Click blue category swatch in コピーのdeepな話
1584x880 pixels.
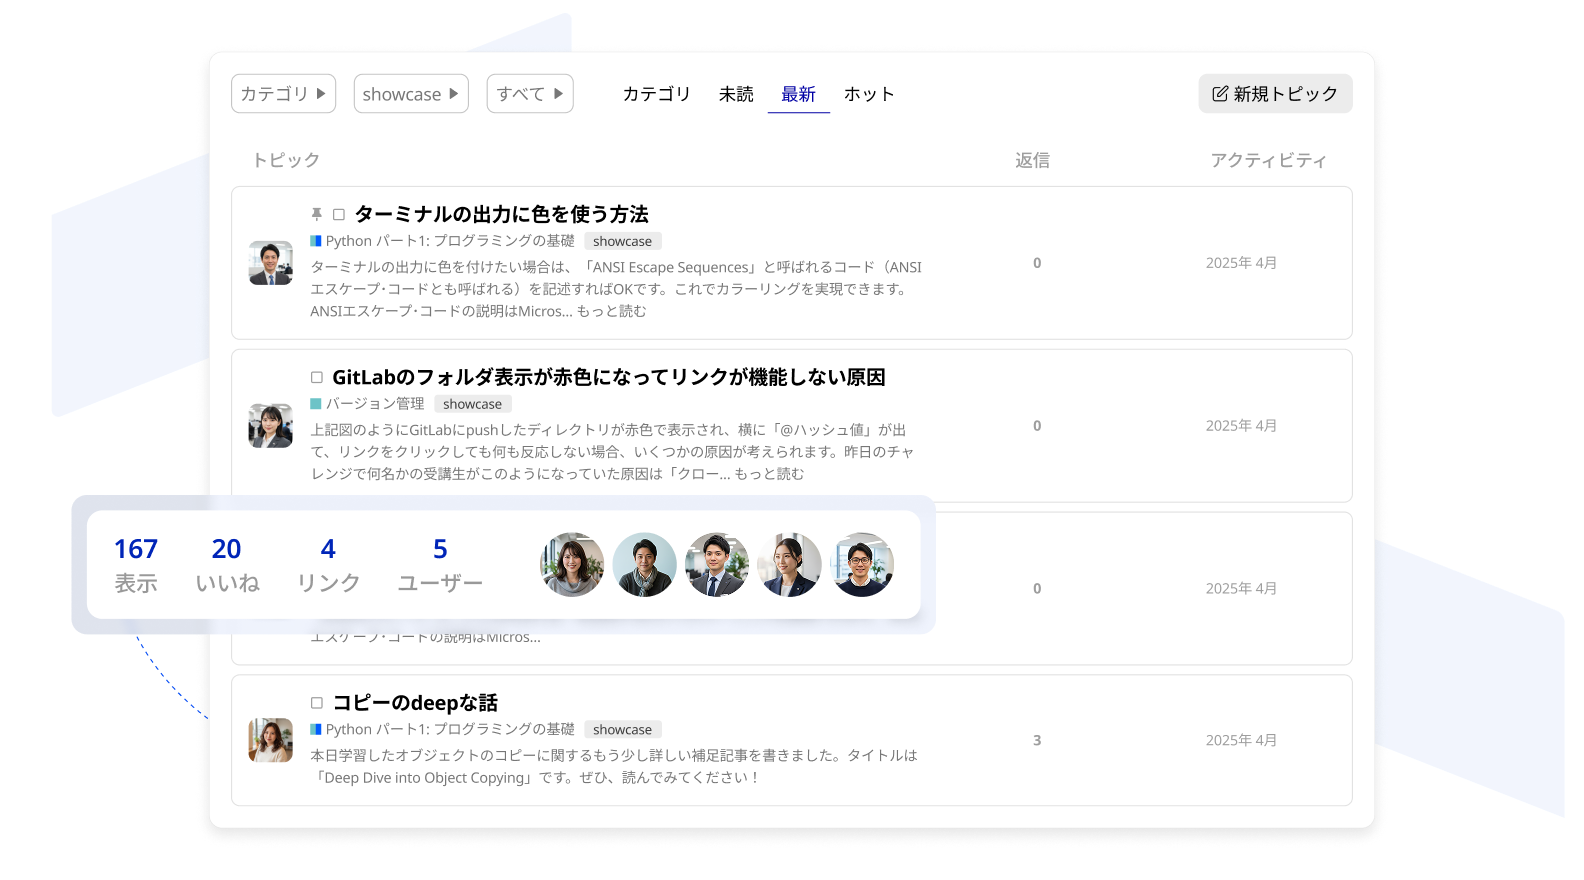pos(316,730)
